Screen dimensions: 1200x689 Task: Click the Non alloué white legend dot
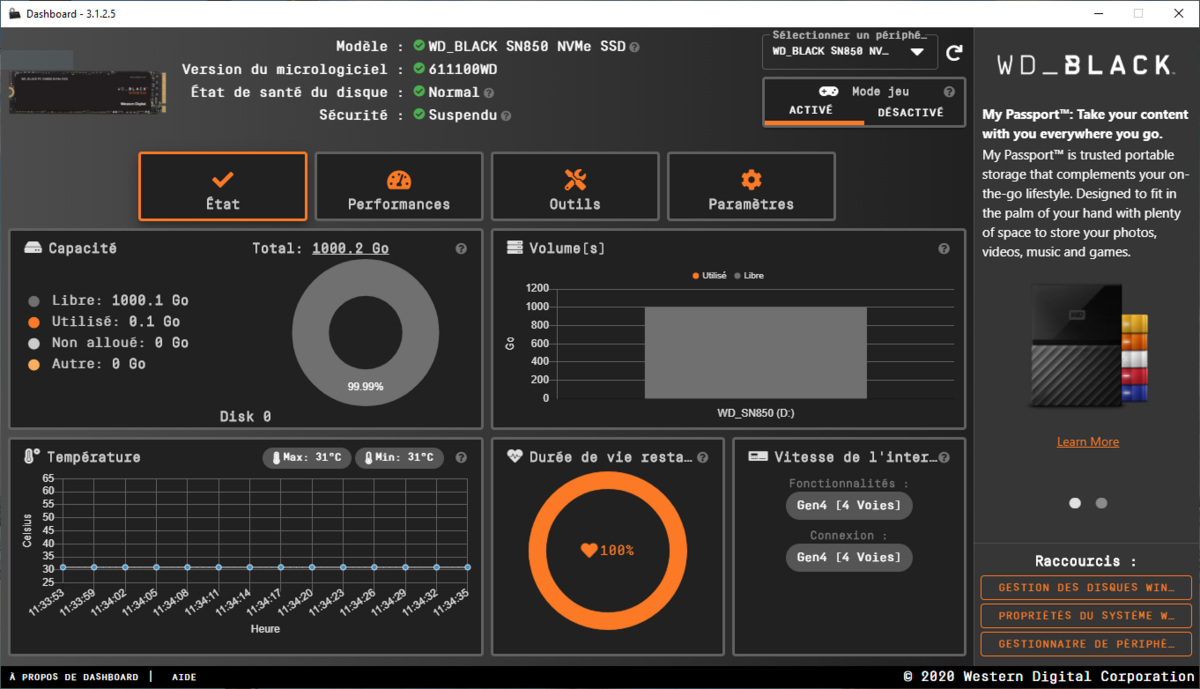34,343
